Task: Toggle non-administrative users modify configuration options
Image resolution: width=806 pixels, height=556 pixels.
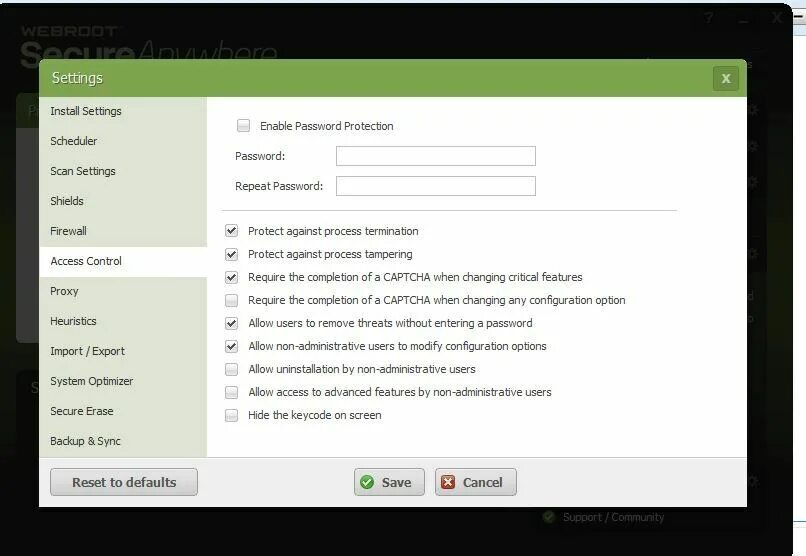Action: (232, 346)
